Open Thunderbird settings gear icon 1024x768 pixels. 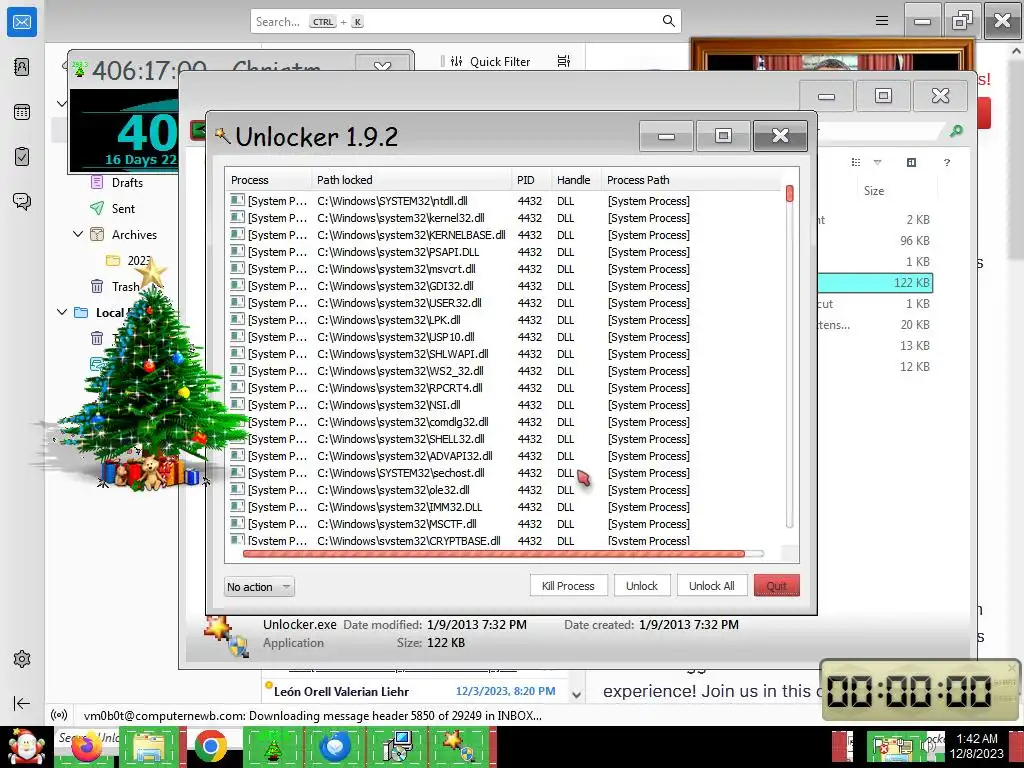click(22, 659)
